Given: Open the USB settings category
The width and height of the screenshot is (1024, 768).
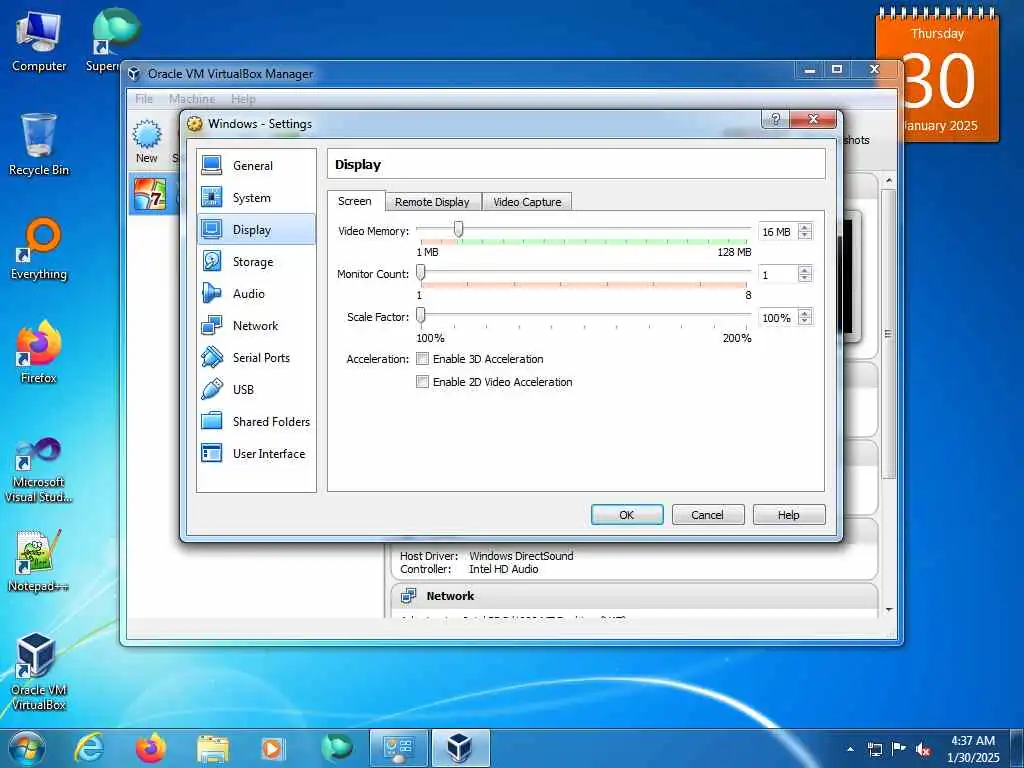Looking at the screenshot, I should (x=256, y=390).
